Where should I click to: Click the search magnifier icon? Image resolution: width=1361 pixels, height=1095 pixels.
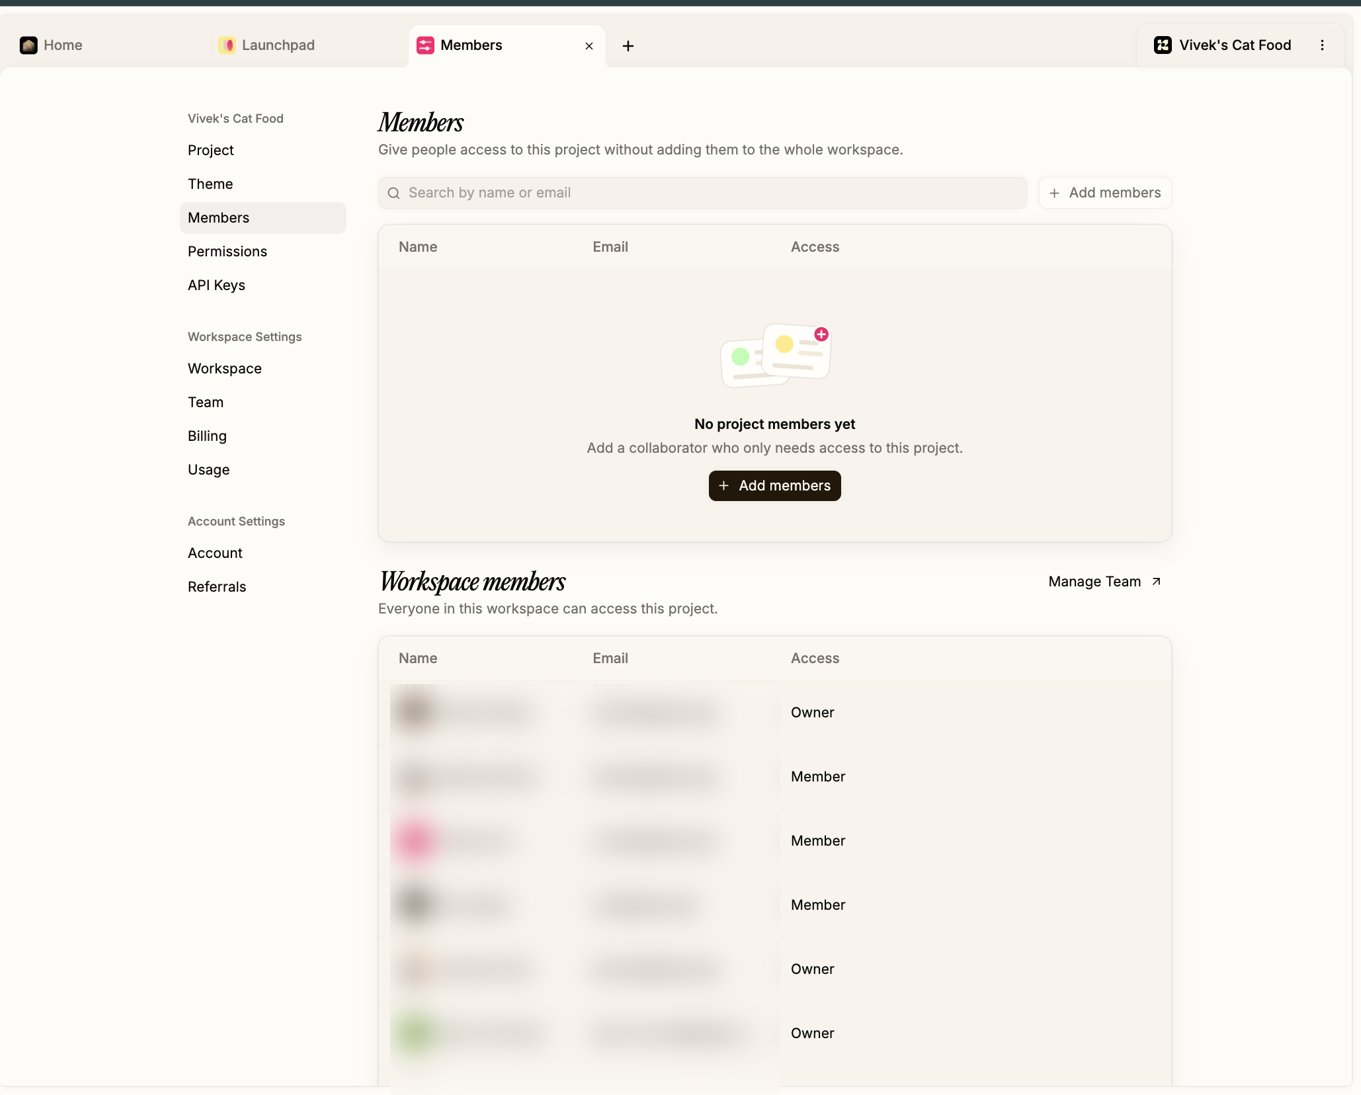tap(394, 193)
